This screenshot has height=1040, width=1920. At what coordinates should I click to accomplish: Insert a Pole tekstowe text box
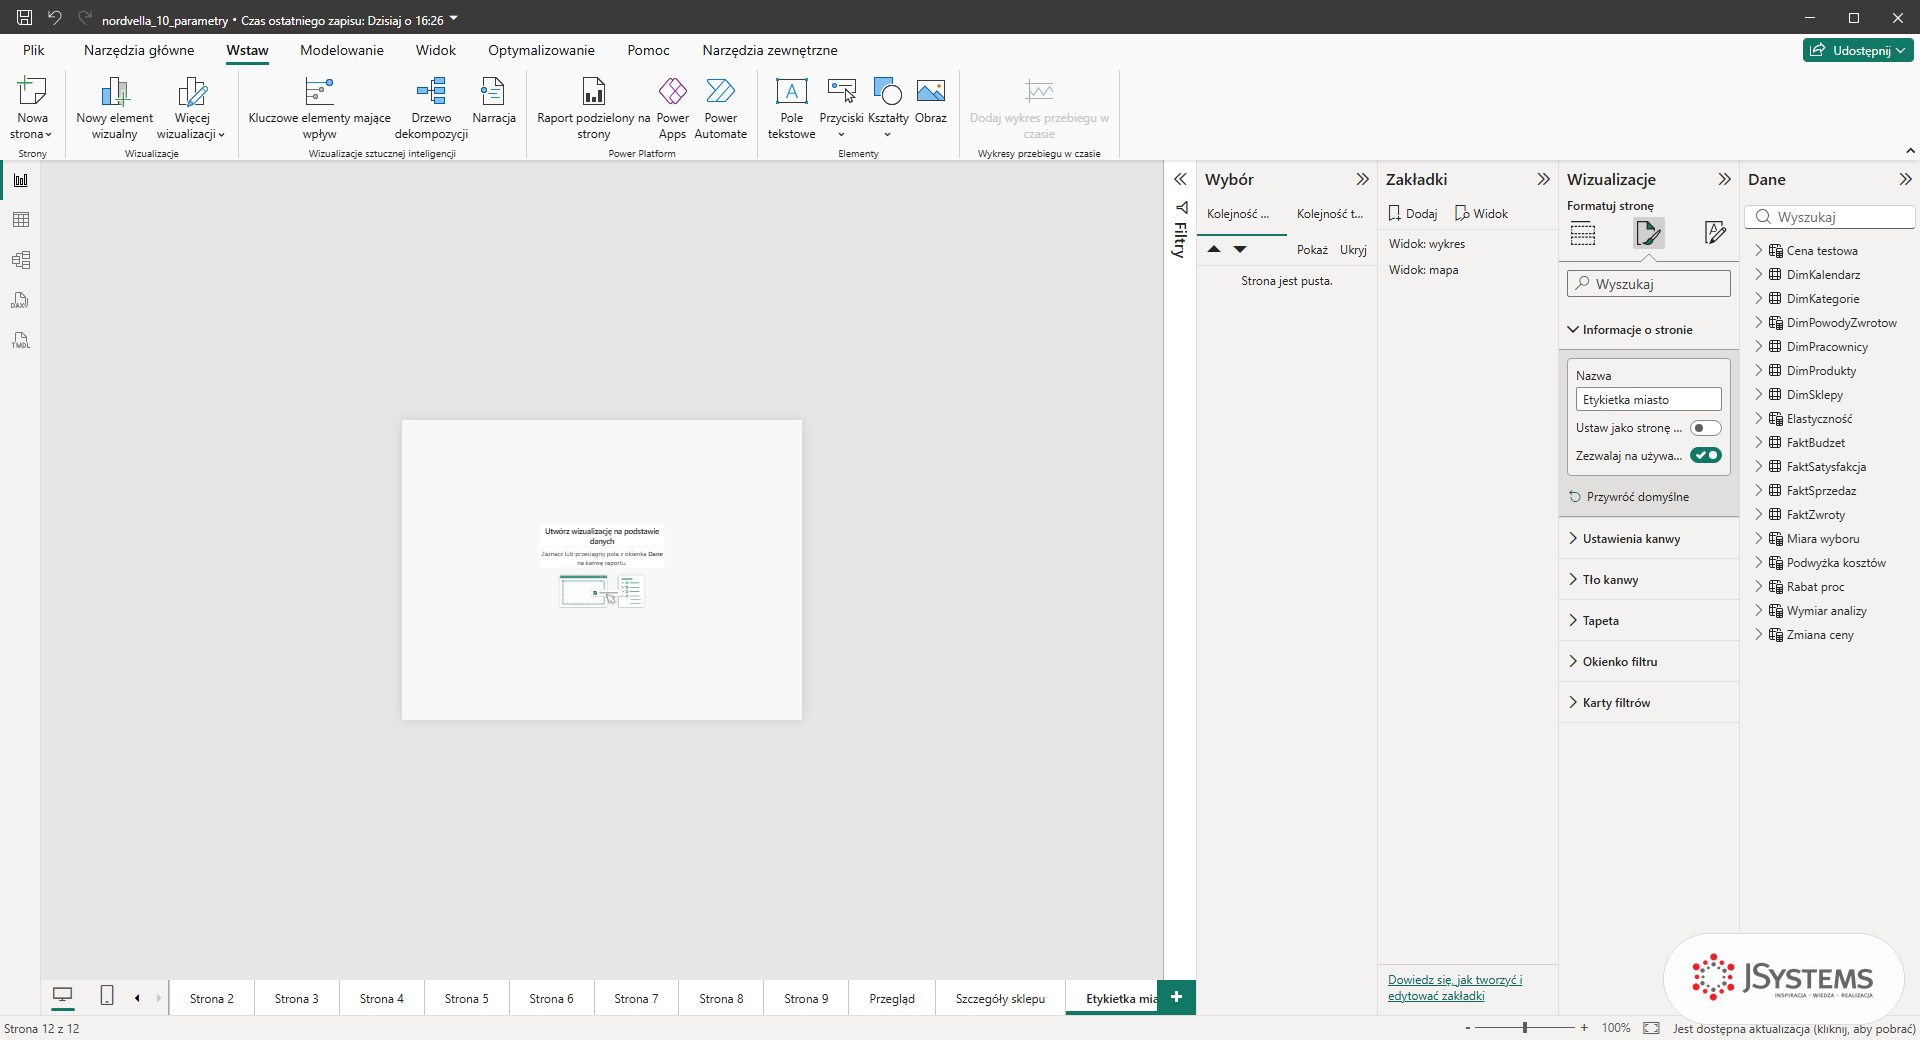791,109
